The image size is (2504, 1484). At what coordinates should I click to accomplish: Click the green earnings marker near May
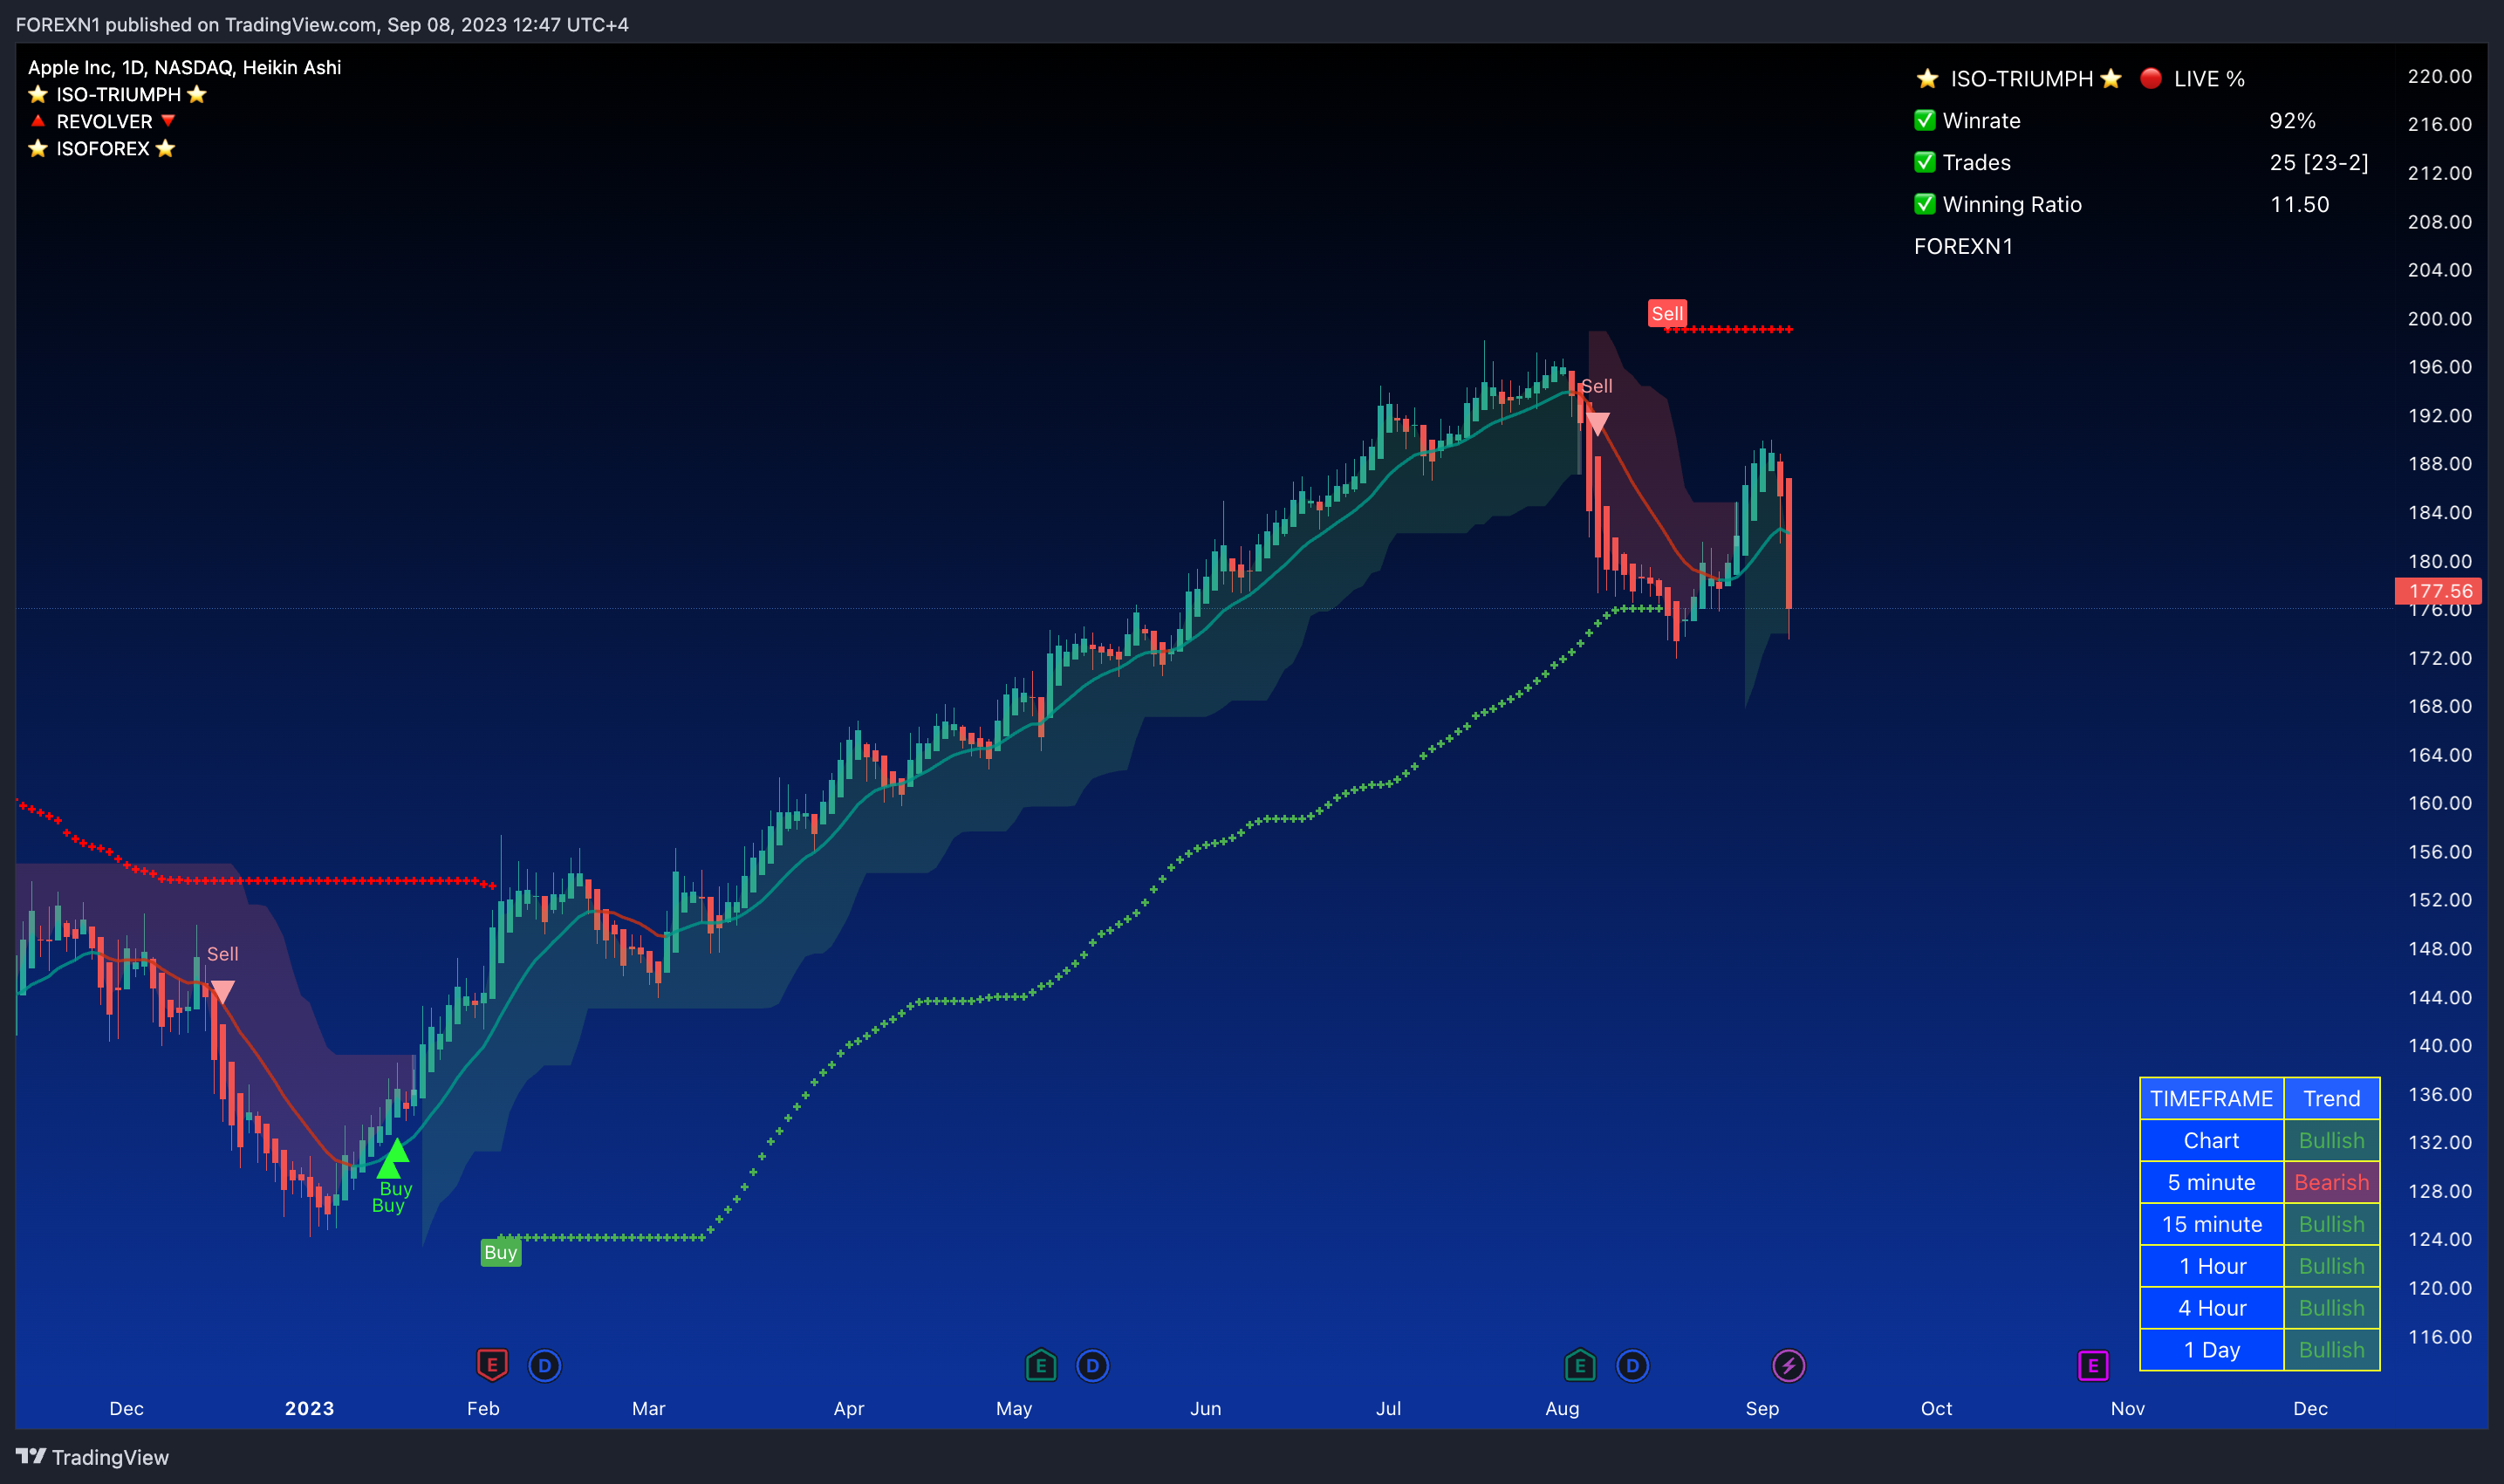click(x=1041, y=1365)
